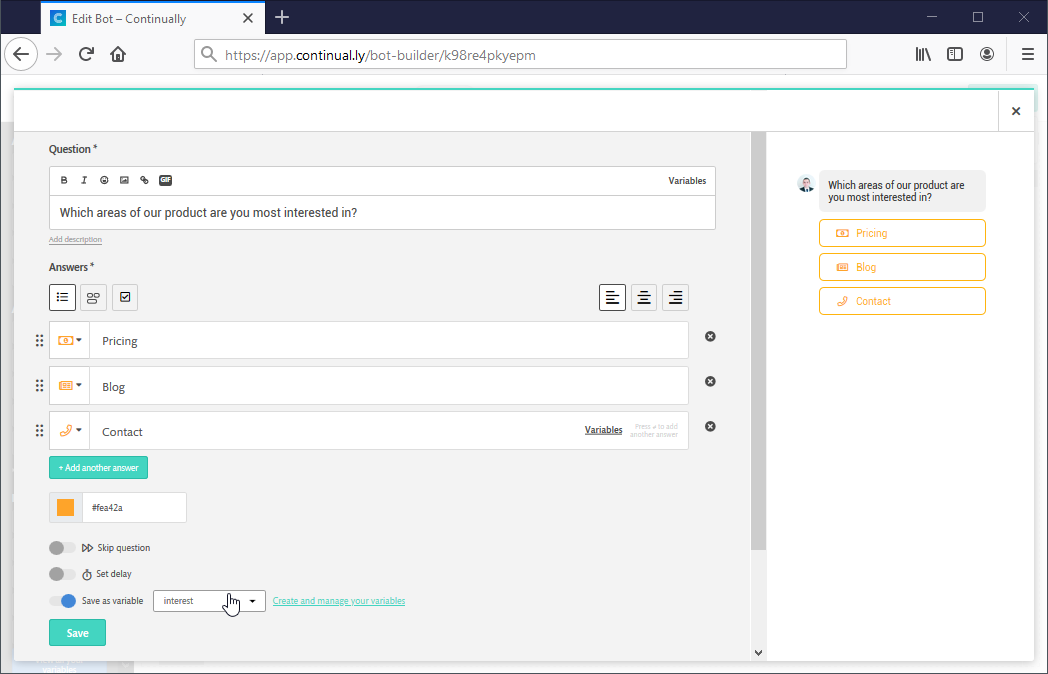This screenshot has width=1048, height=674.
Task: Apply bold formatting in question editor
Action: [64, 180]
